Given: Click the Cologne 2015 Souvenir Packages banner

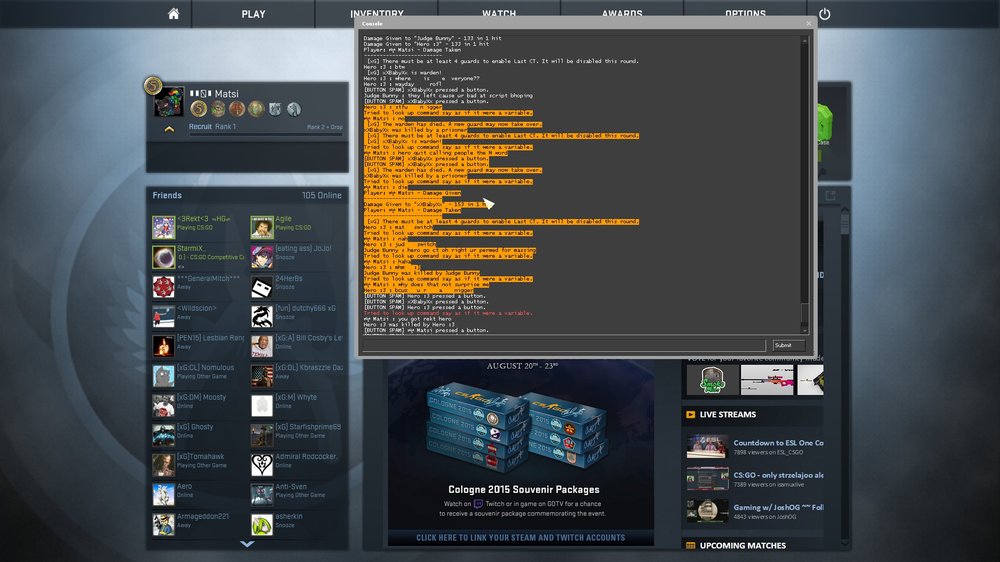Looking at the screenshot, I should coord(521,453).
